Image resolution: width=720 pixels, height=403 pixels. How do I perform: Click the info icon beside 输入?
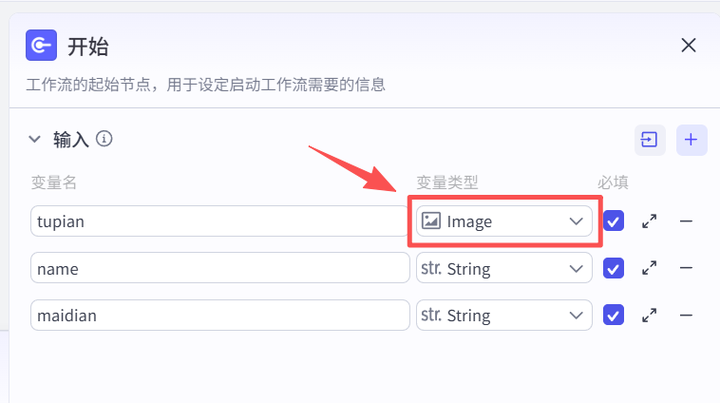[104, 139]
